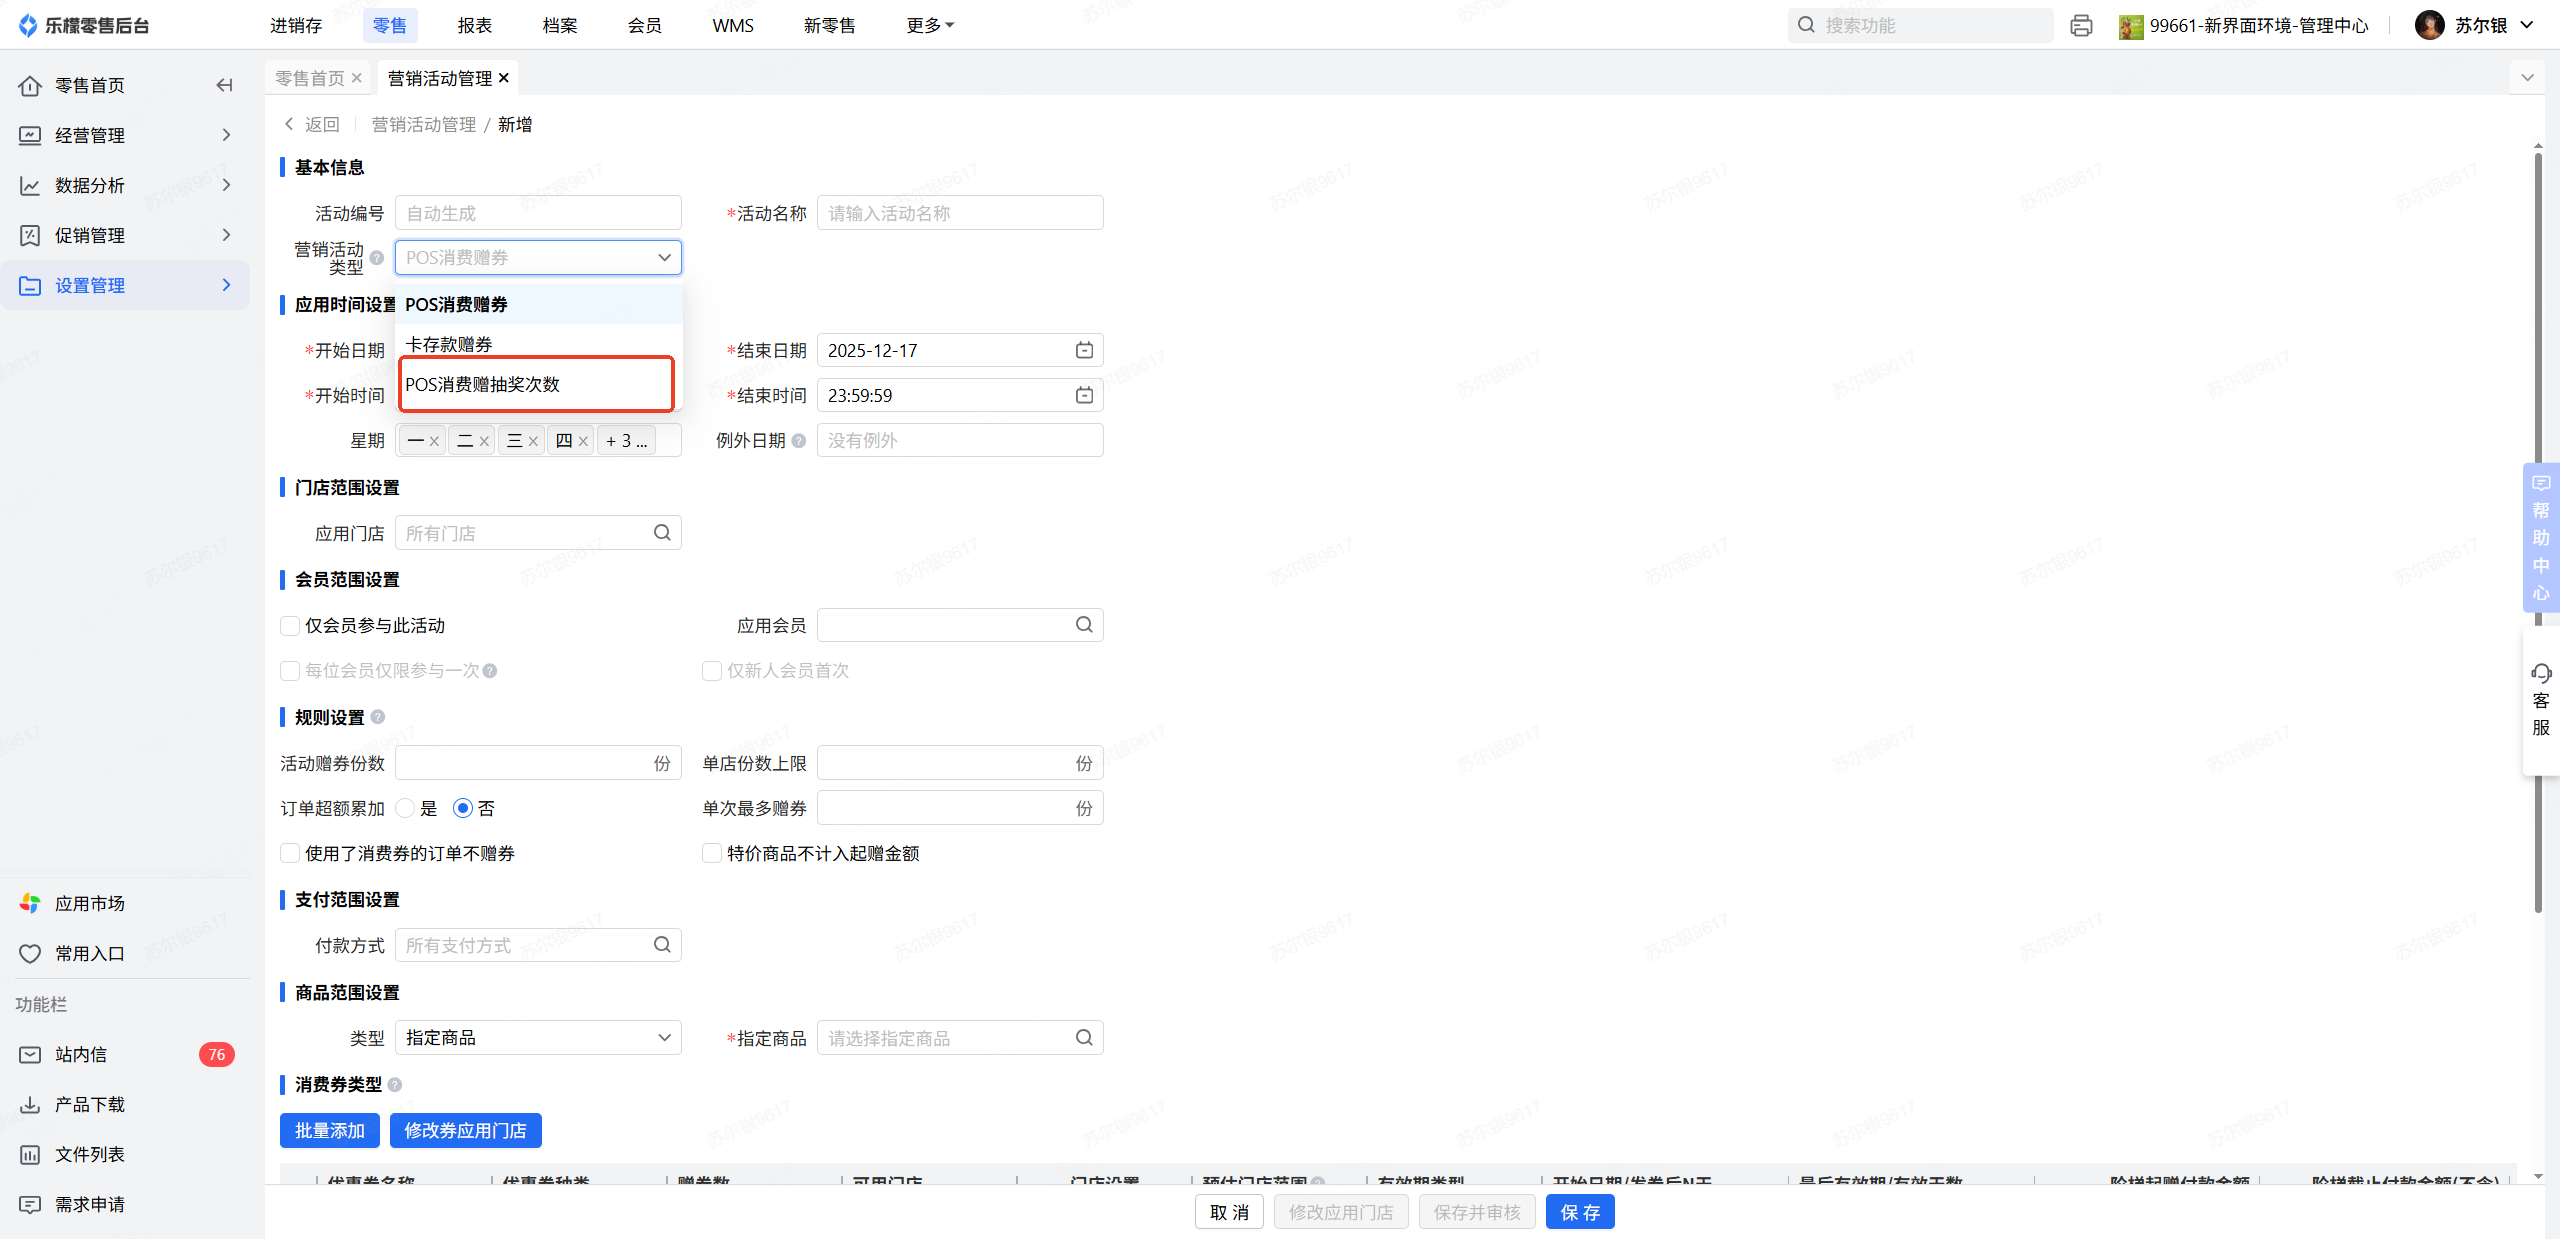Click the 保存 button
2560x1239 pixels.
coord(1579,1212)
